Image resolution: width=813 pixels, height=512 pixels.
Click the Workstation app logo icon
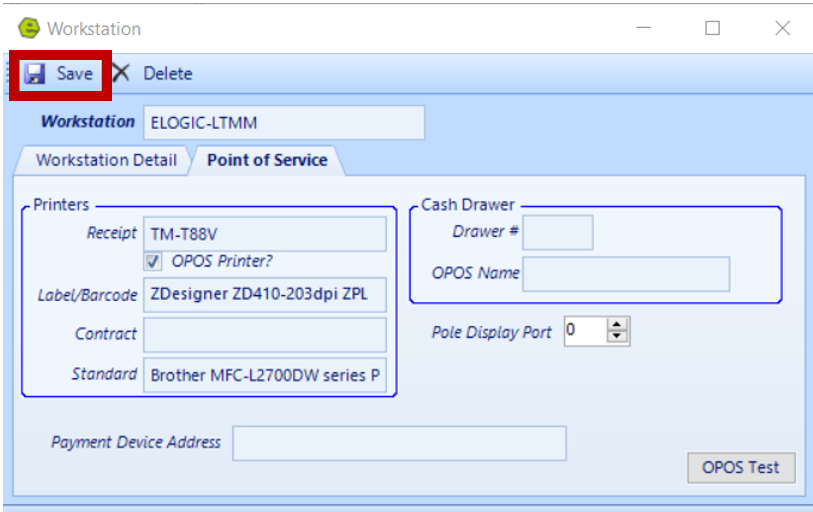pos(28,28)
